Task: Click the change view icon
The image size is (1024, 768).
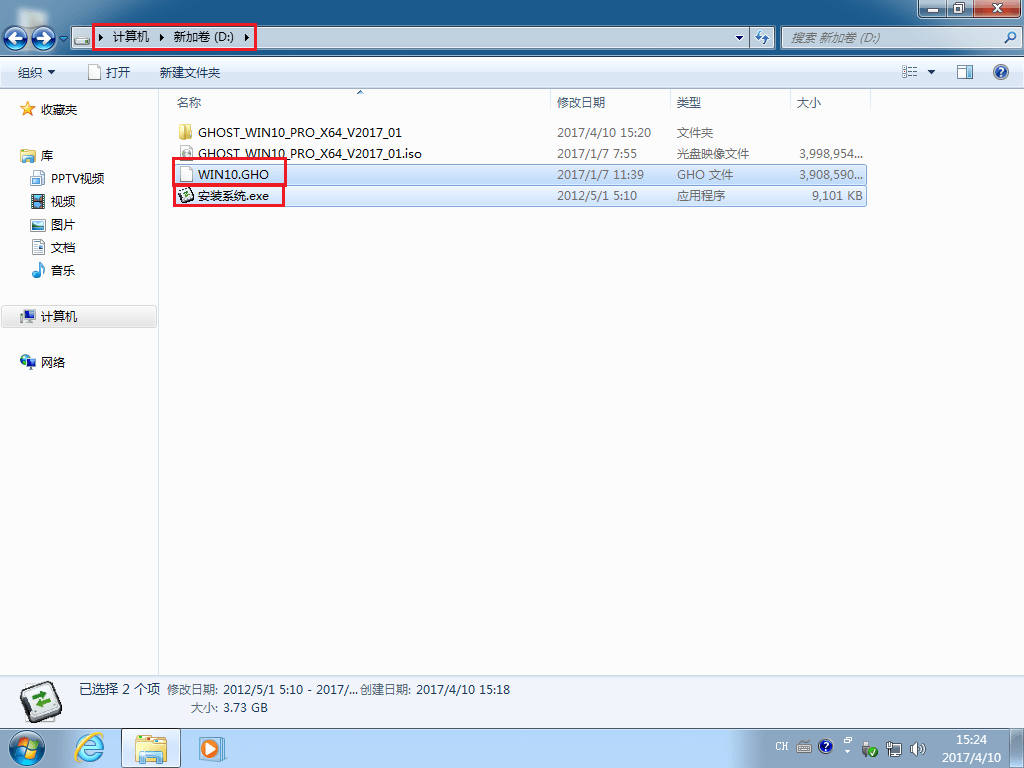Action: pos(910,72)
